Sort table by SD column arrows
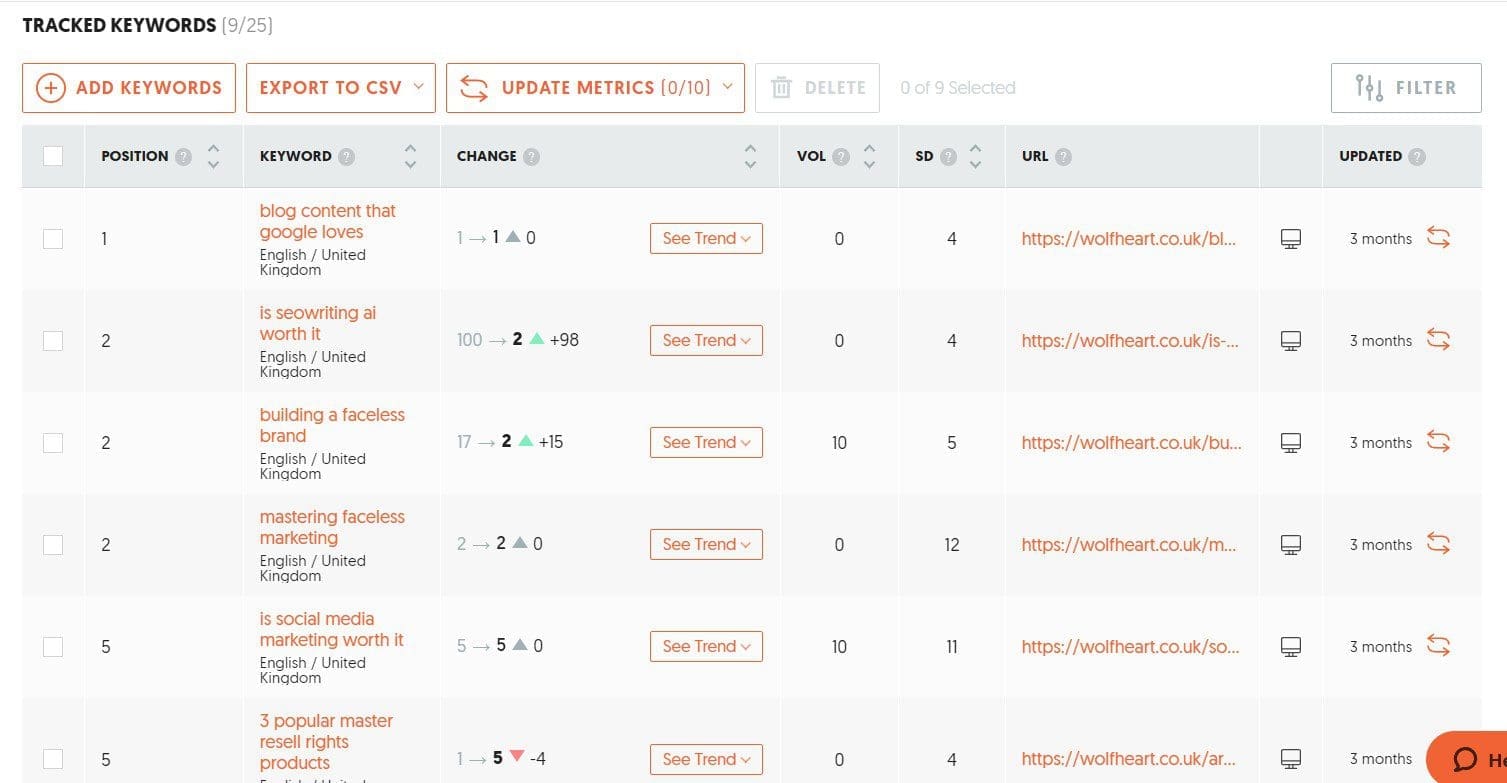 click(x=976, y=156)
